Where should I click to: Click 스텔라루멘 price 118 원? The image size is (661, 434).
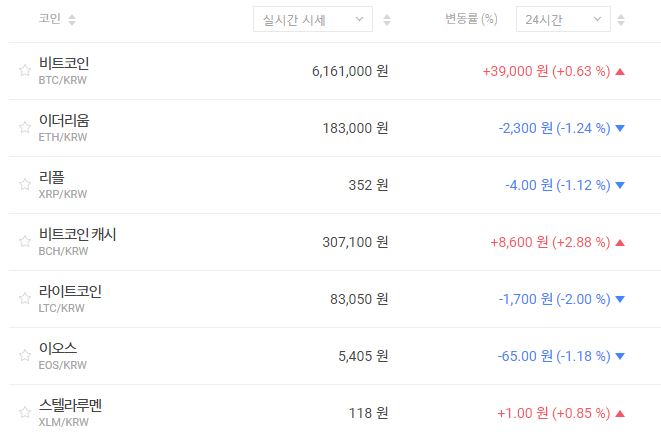(x=367, y=413)
